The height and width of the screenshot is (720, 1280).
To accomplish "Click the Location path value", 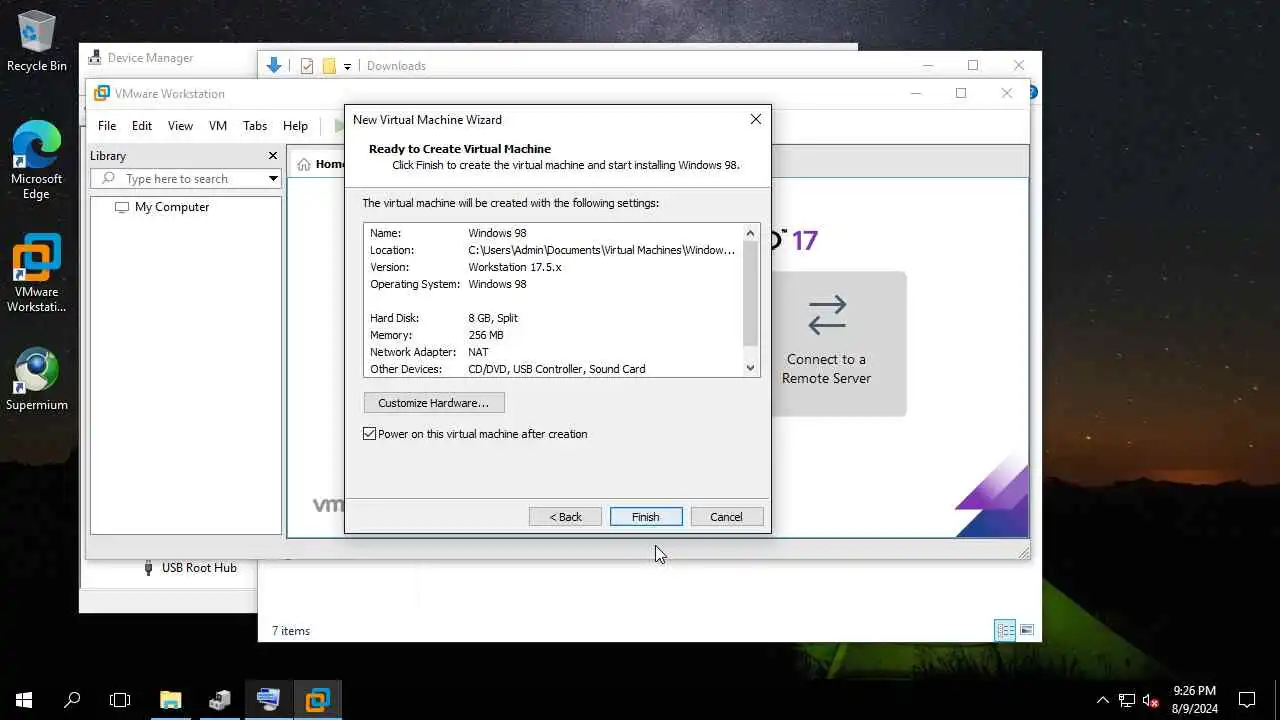I will tap(602, 250).
